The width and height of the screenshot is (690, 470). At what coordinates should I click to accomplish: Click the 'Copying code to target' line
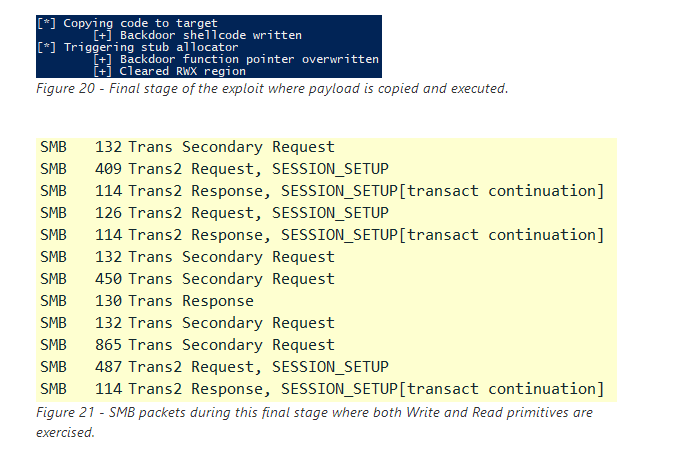pyautogui.click(x=127, y=23)
